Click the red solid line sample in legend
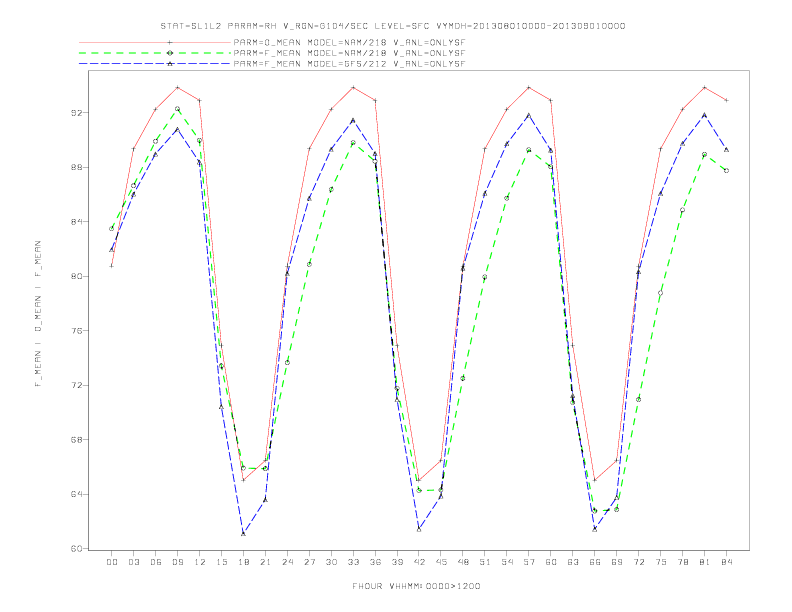This screenshot has width=792, height=612. pyautogui.click(x=155, y=42)
